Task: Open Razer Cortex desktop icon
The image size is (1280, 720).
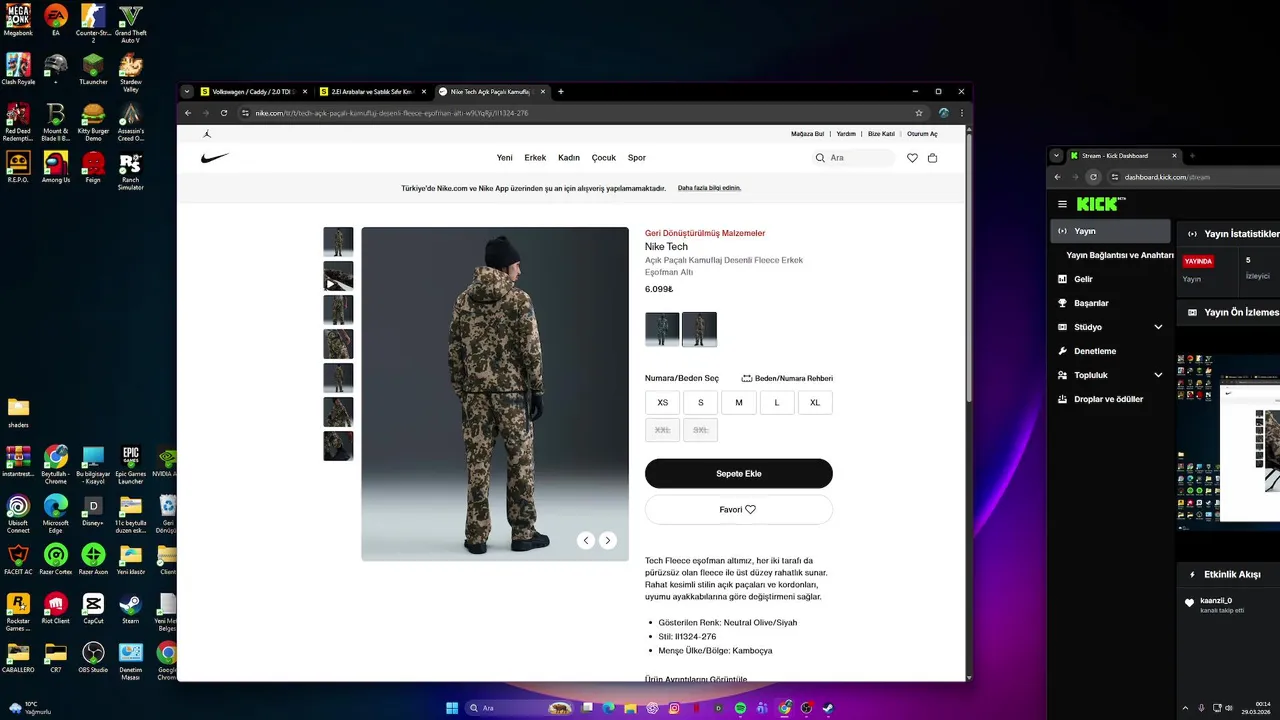Action: click(x=56, y=559)
